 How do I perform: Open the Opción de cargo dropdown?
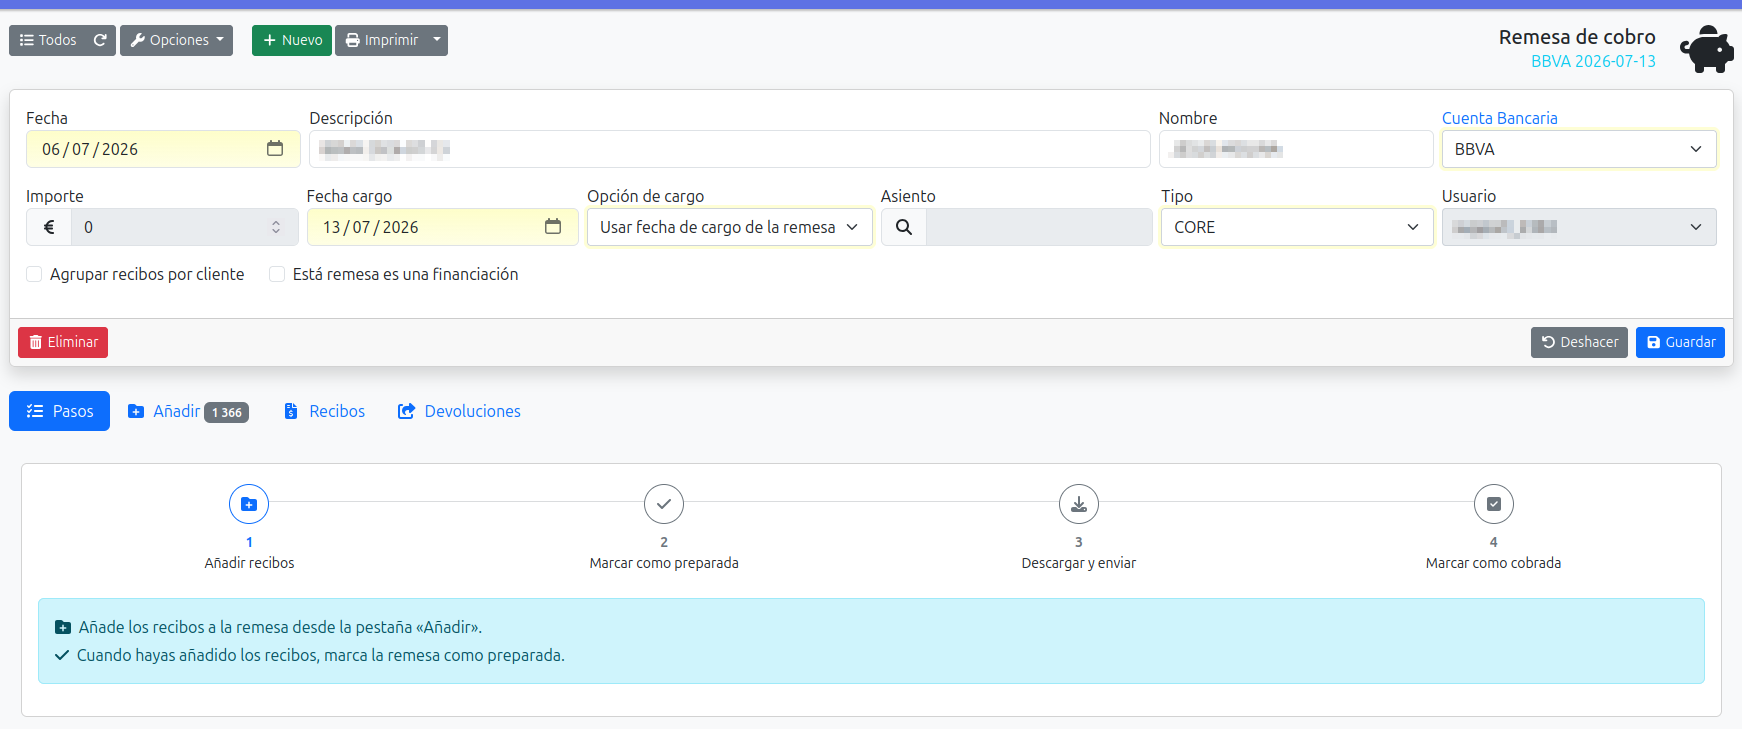tap(729, 227)
